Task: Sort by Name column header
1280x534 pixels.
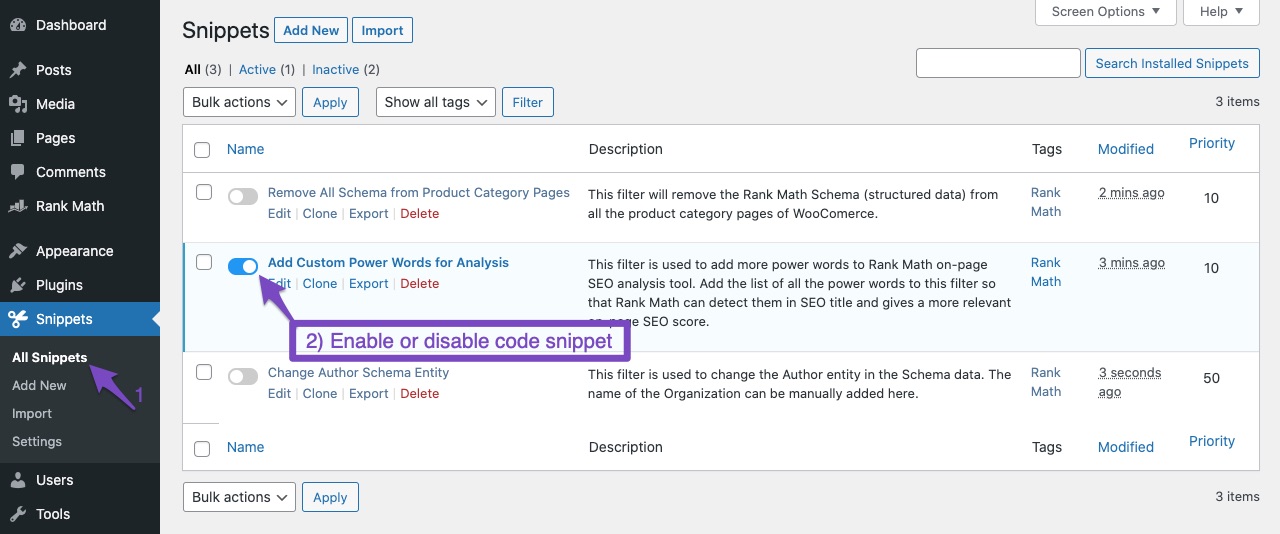Action: 245,149
